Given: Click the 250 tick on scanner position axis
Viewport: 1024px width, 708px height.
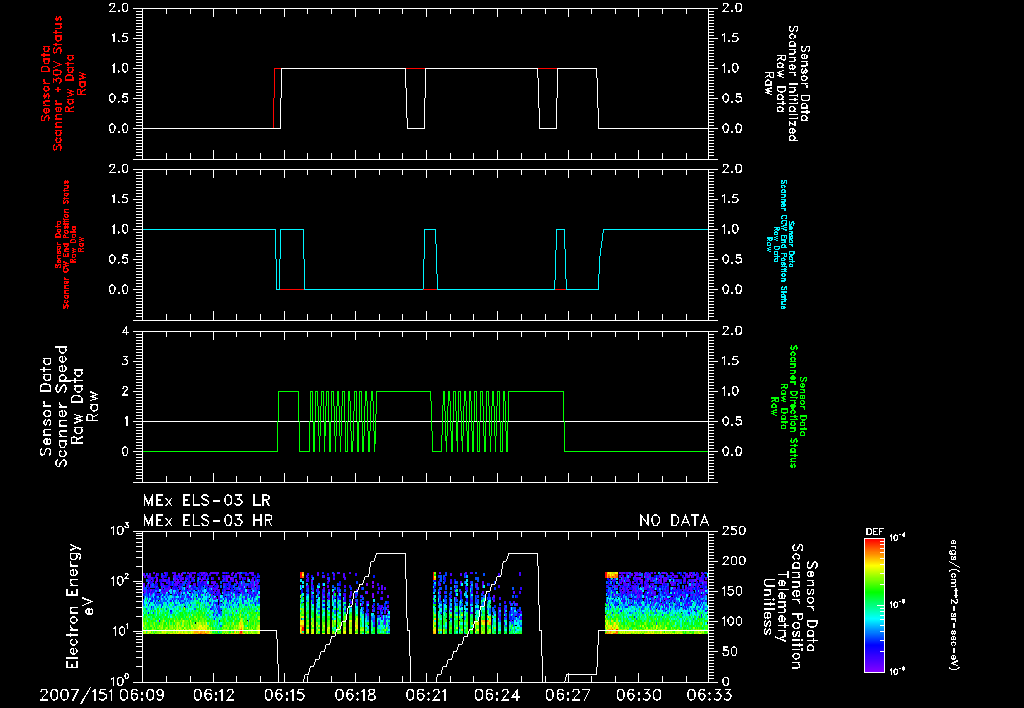Looking at the screenshot, I should [x=733, y=531].
